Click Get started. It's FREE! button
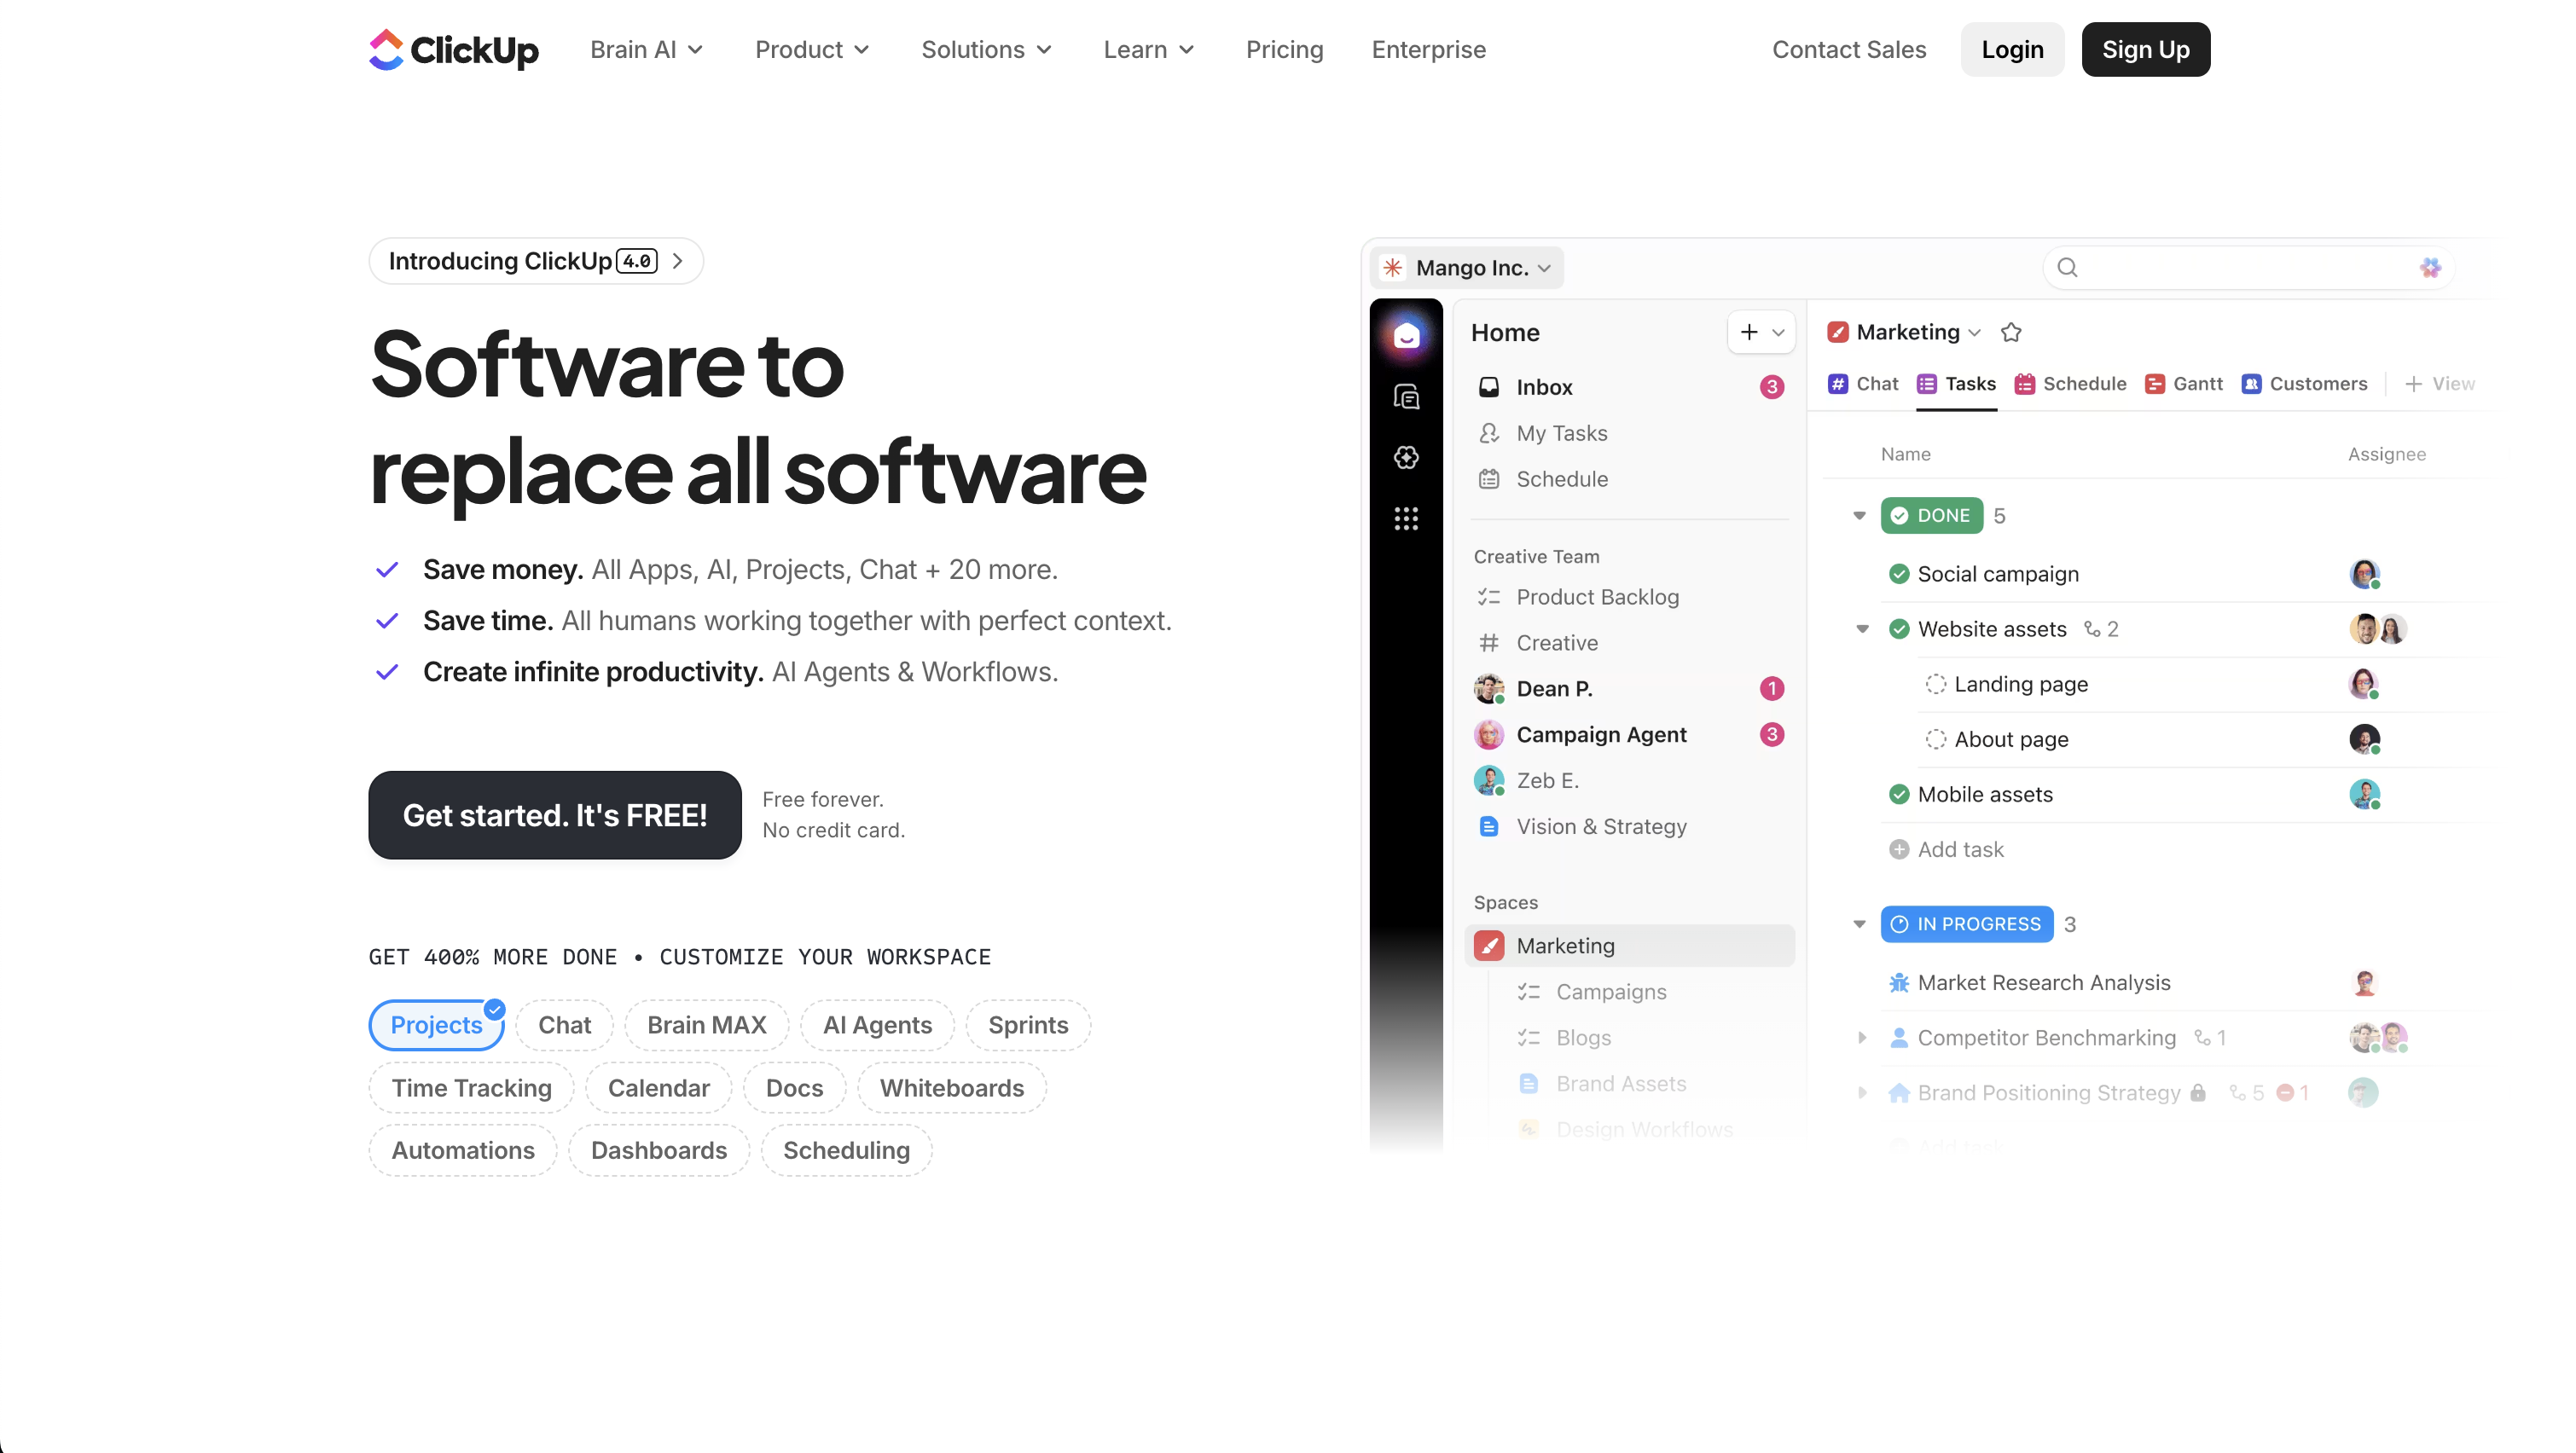 coord(555,815)
